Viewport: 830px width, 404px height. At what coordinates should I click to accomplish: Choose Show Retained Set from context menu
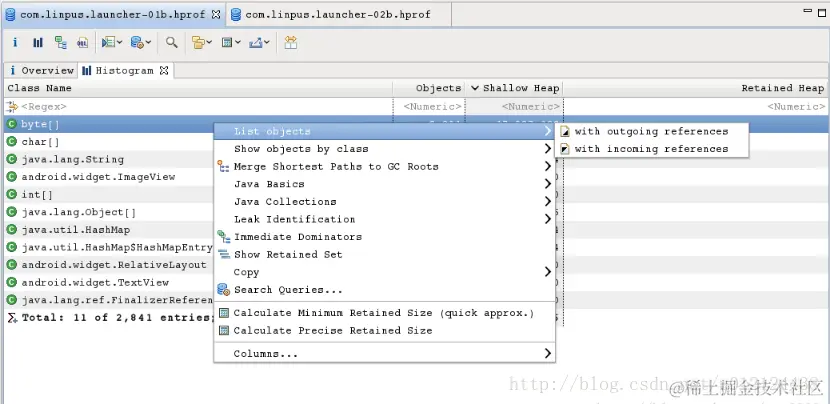click(x=384, y=254)
